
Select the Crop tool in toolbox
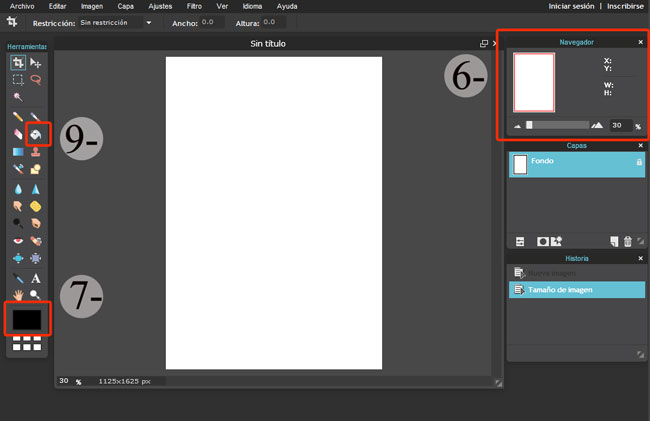pyautogui.click(x=18, y=63)
